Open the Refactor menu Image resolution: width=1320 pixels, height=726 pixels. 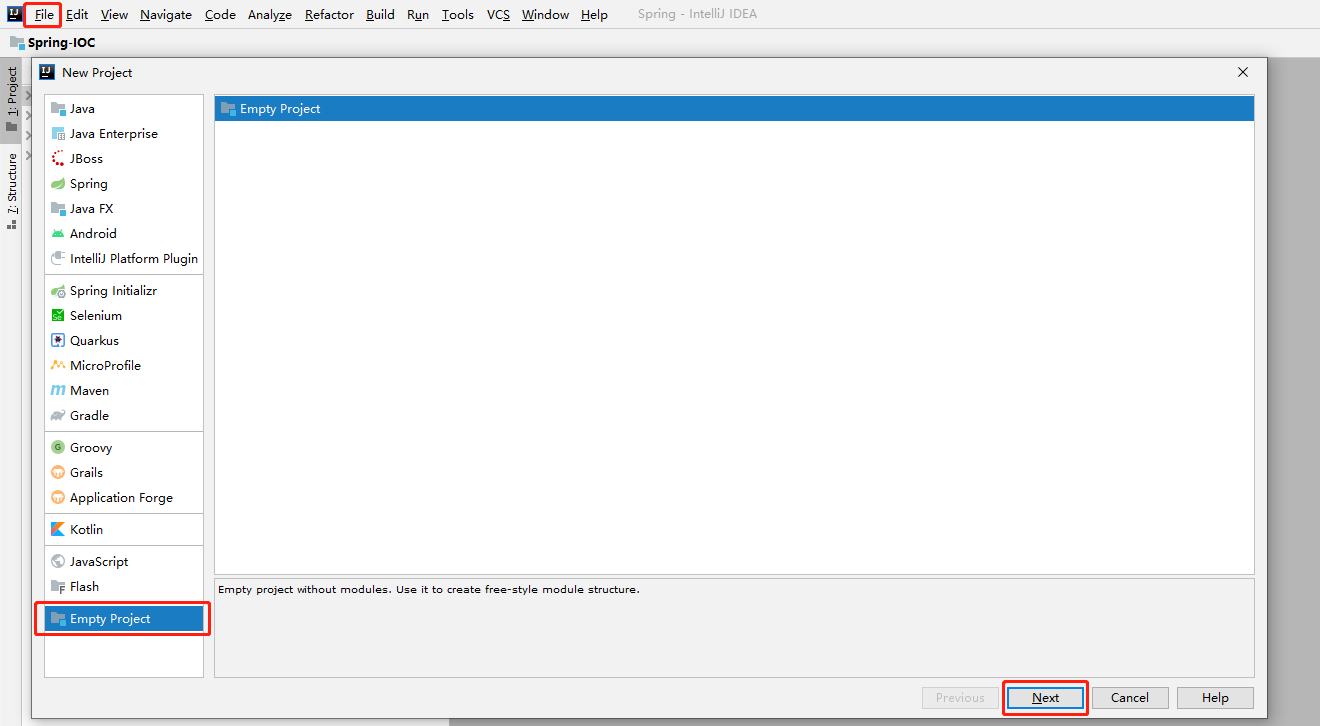point(329,15)
